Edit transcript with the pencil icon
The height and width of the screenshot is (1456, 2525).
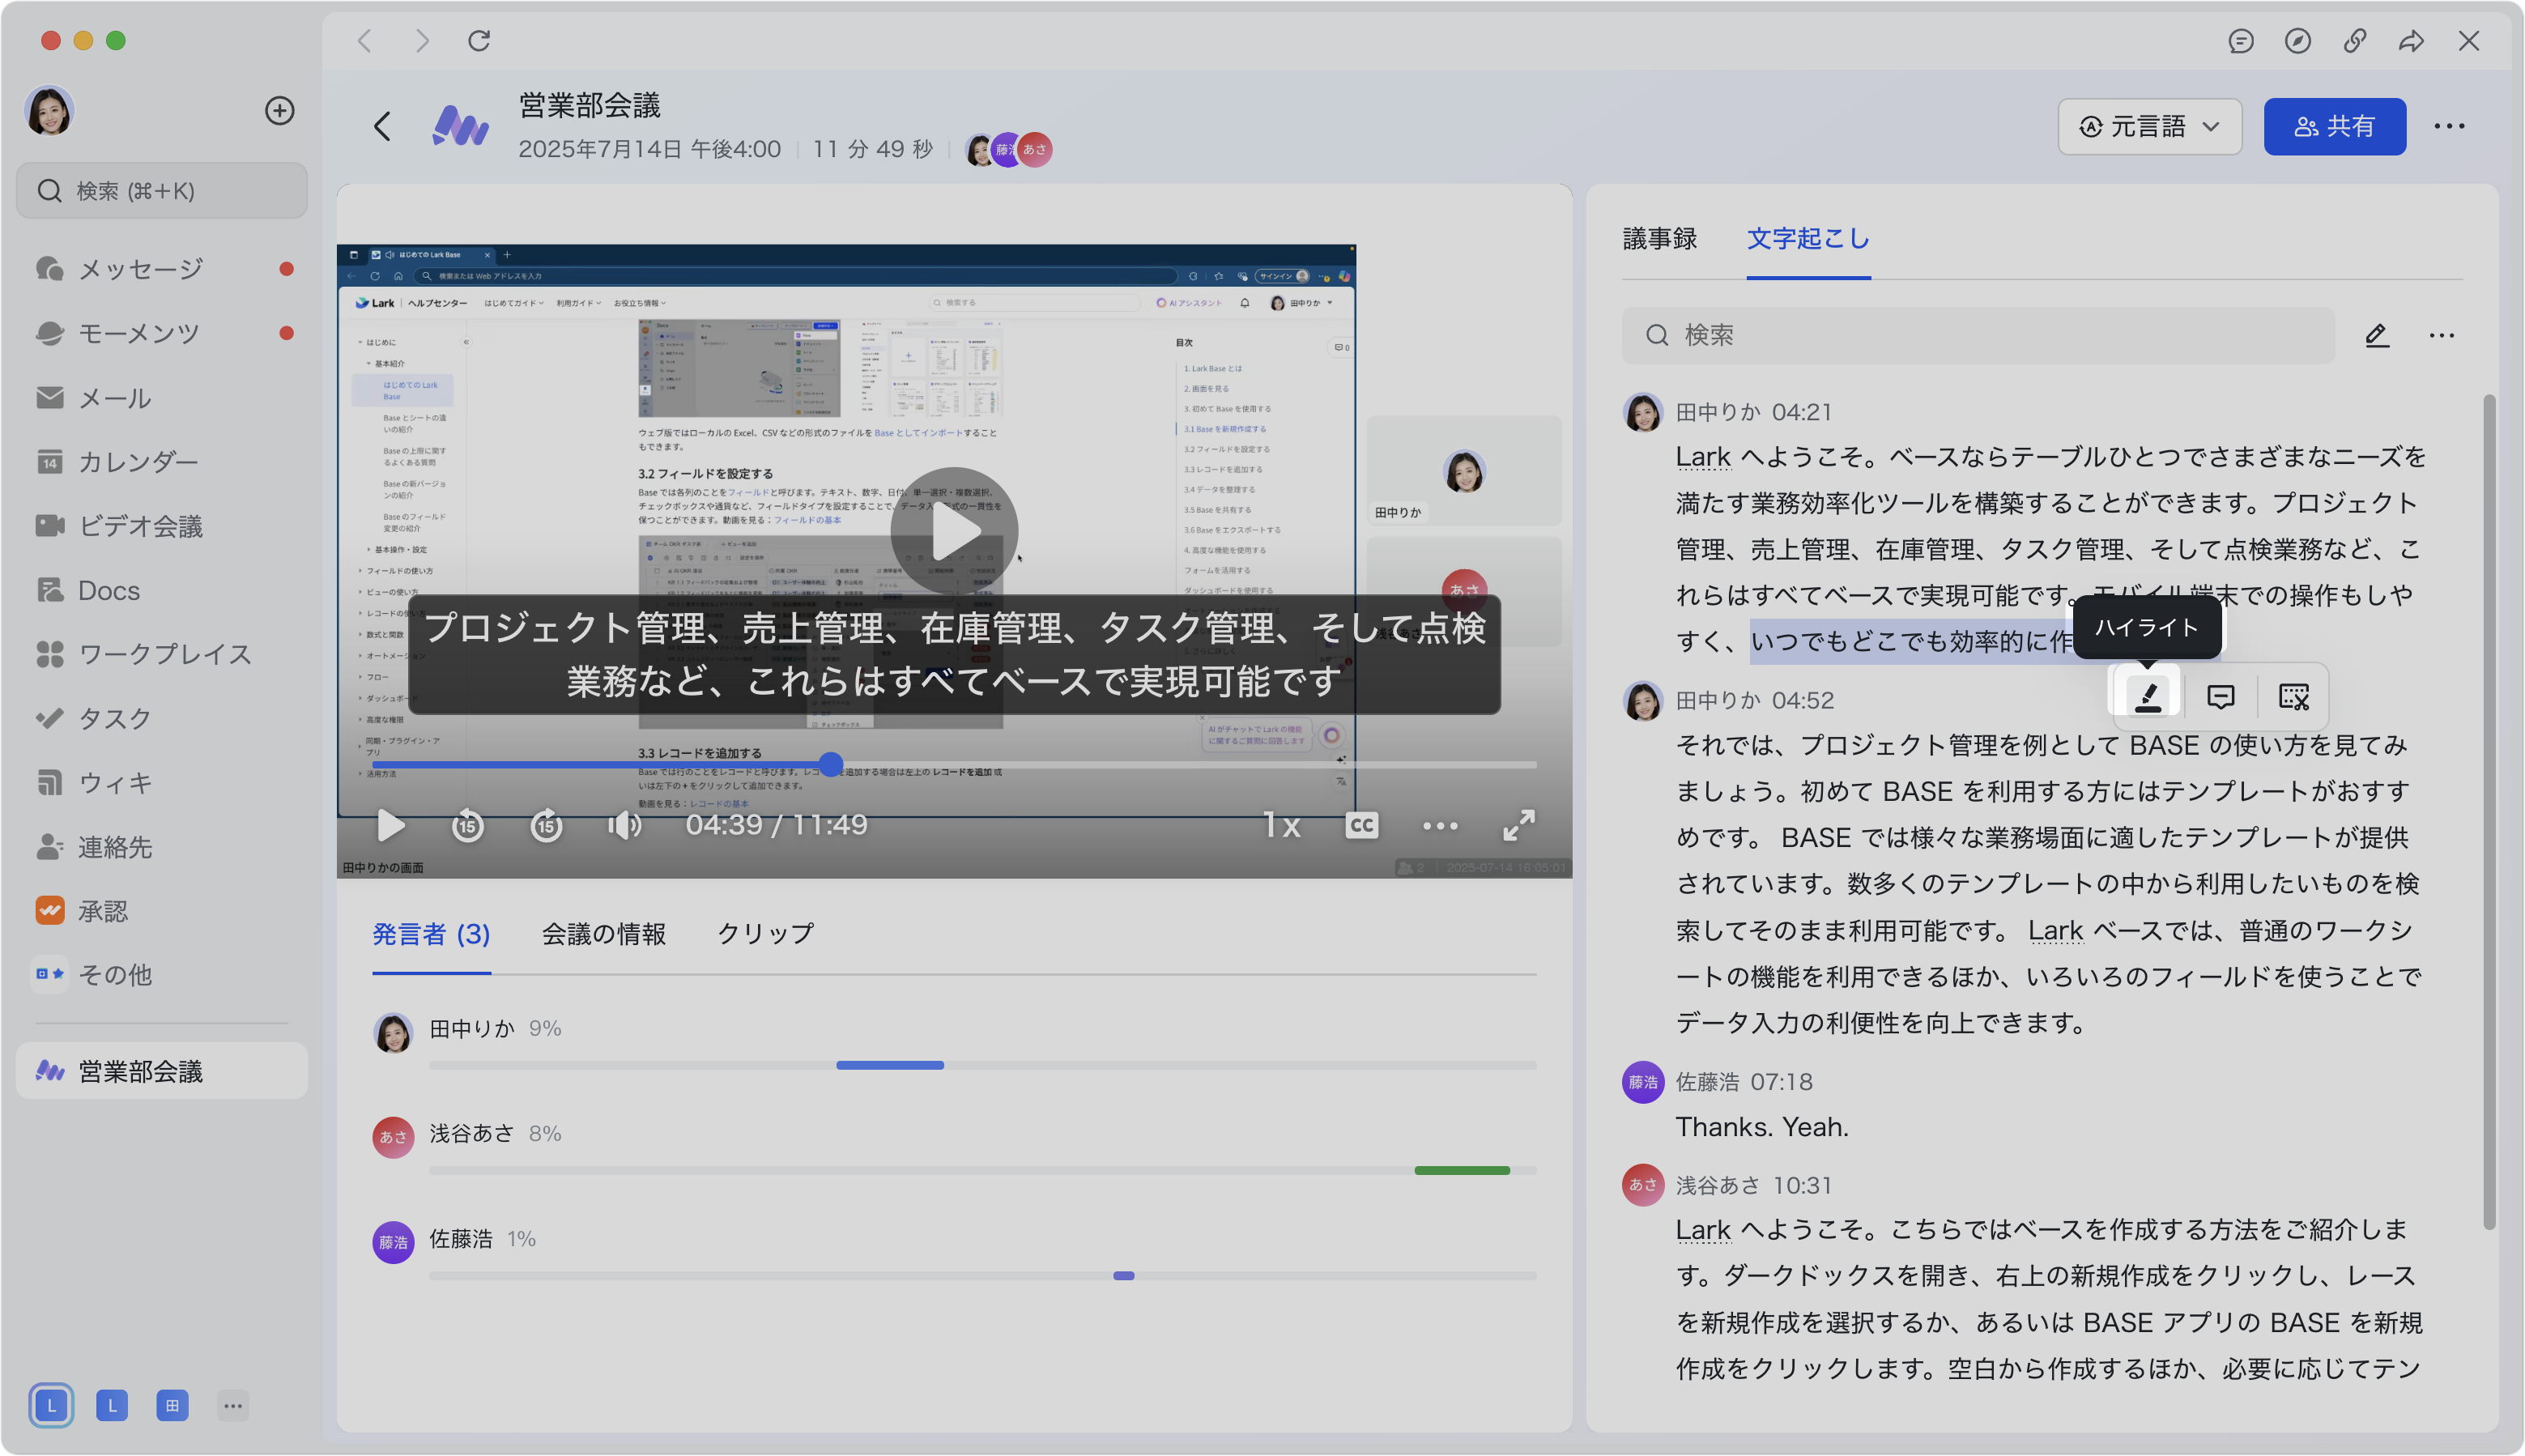coord(2377,335)
